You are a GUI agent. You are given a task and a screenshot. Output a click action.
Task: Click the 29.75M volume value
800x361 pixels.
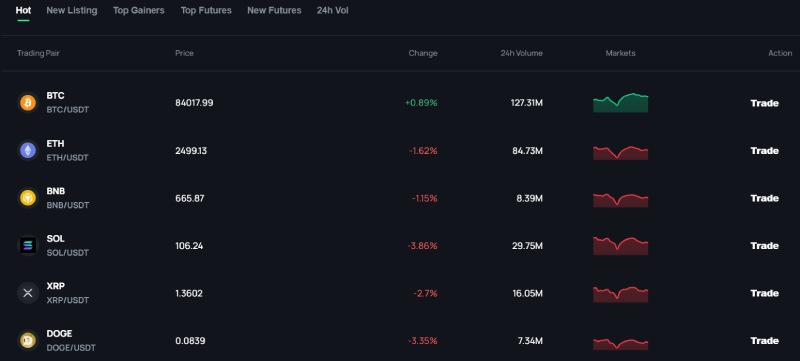pos(528,246)
